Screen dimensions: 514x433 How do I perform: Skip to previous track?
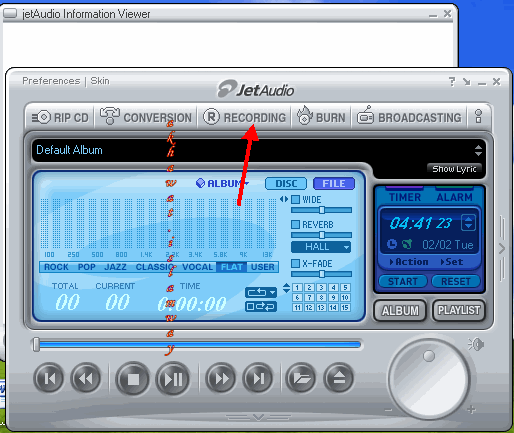(x=49, y=379)
